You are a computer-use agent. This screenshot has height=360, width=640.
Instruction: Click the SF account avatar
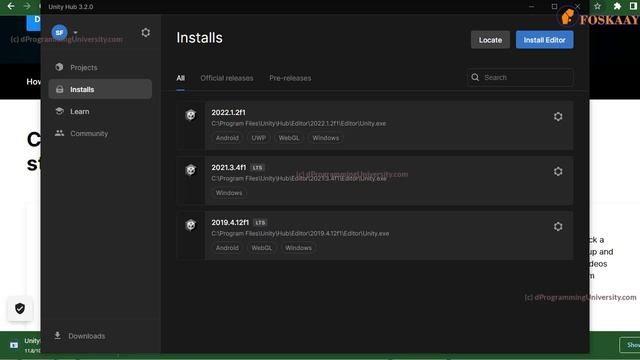59,33
